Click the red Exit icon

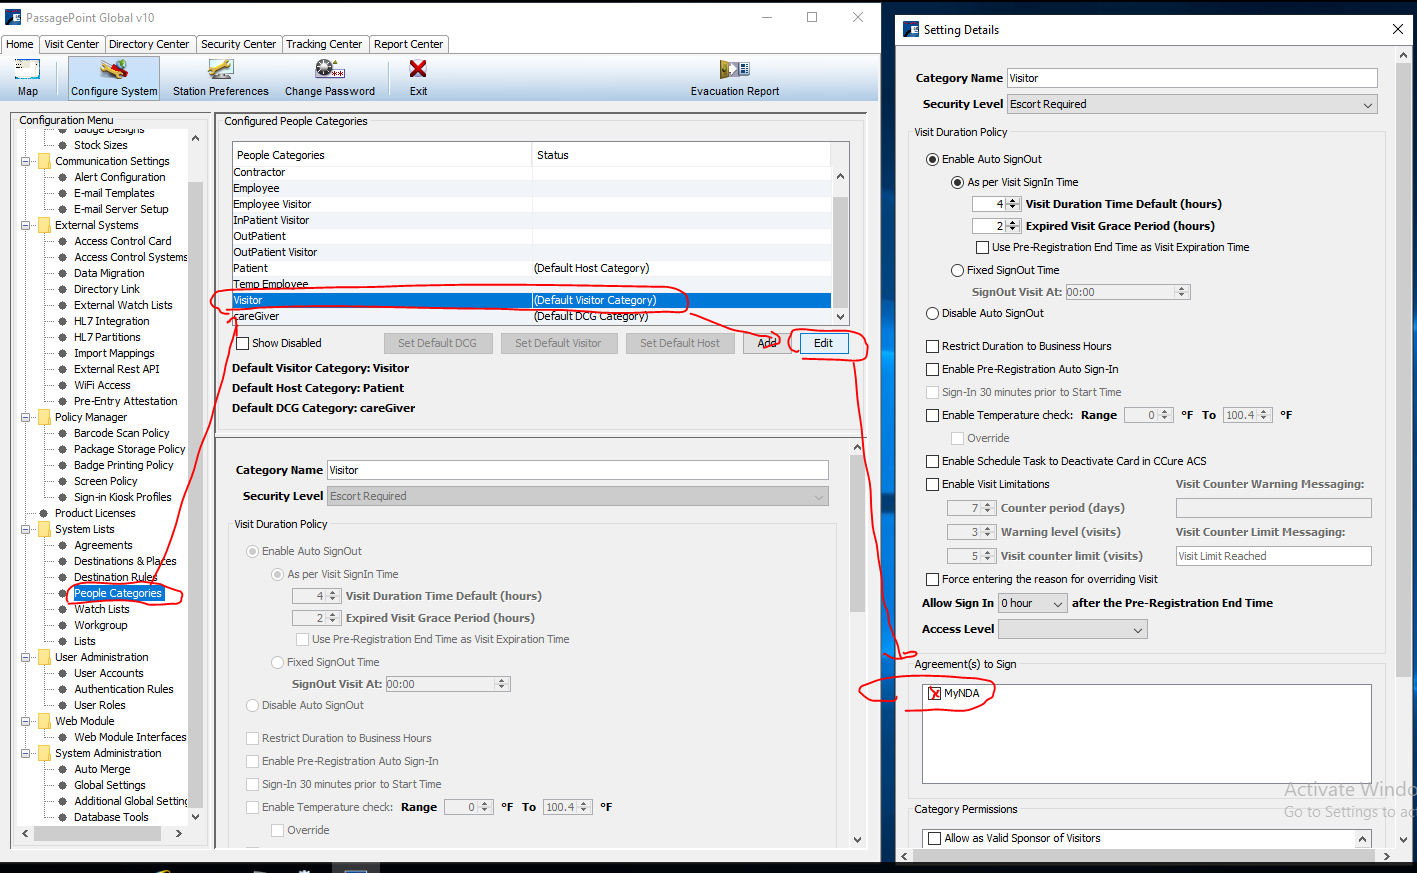(418, 69)
